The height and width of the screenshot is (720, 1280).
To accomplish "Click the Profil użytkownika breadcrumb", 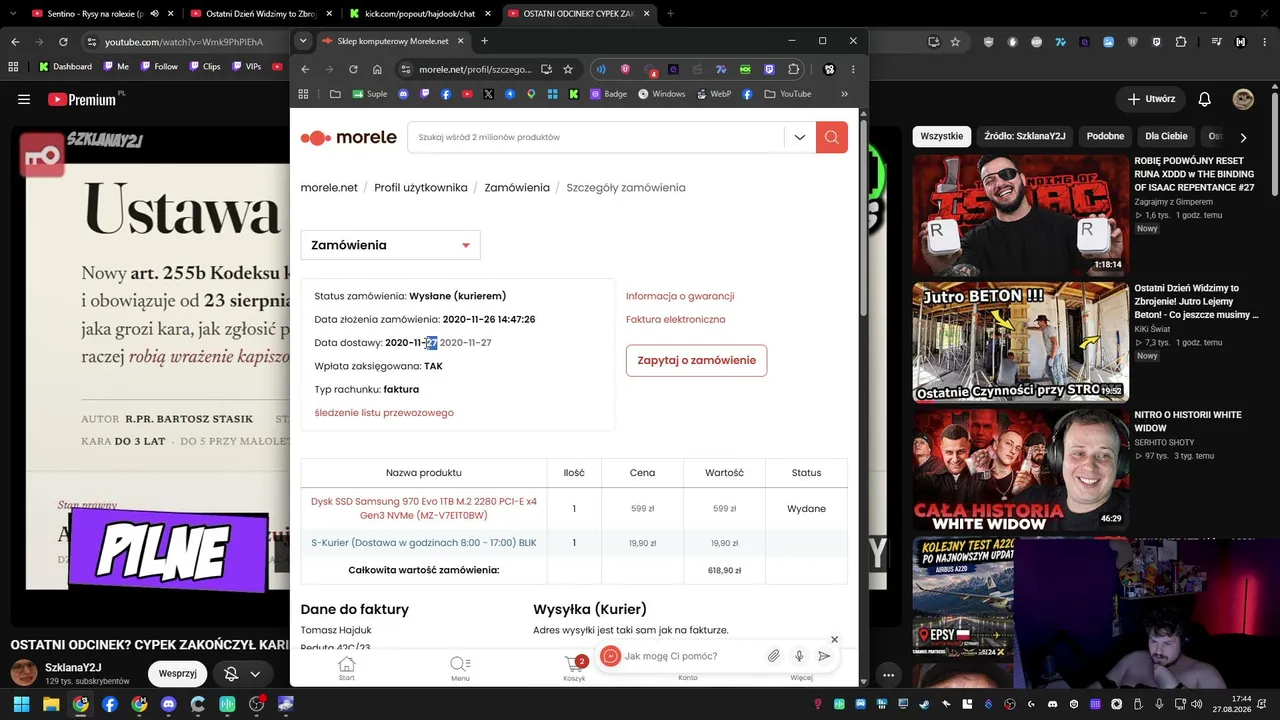I will pos(421,188).
